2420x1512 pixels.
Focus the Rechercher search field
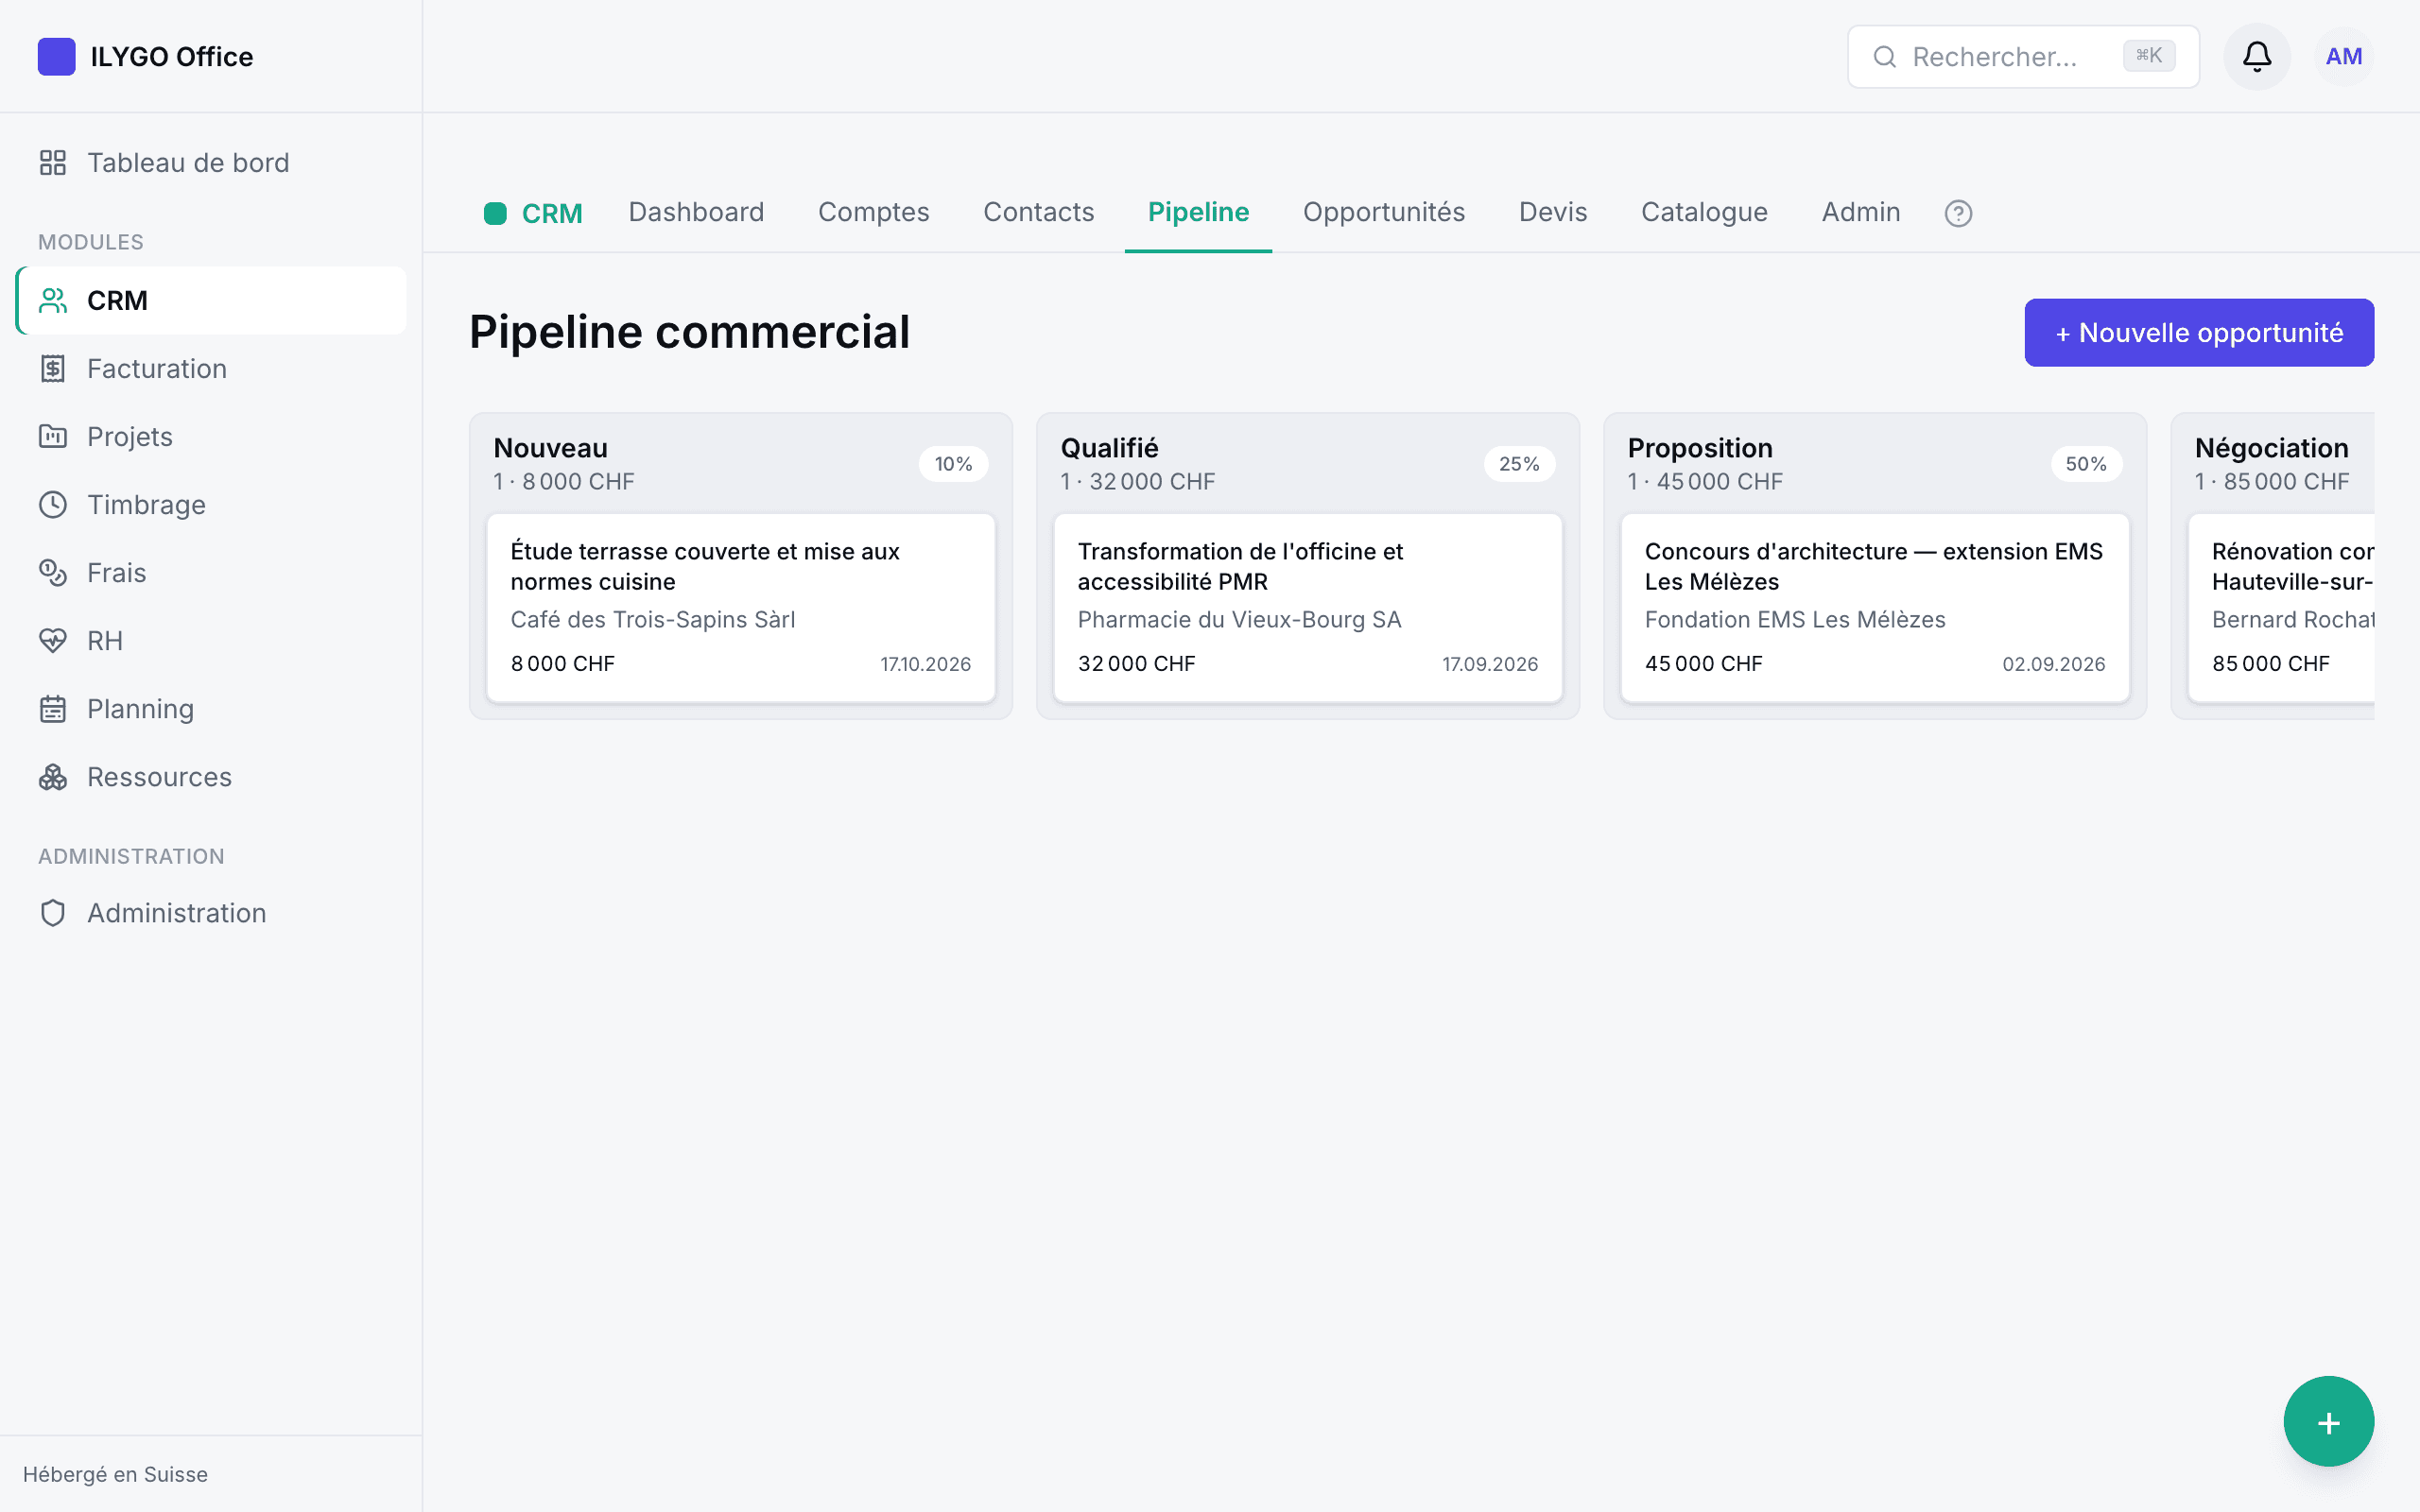coord(2022,56)
